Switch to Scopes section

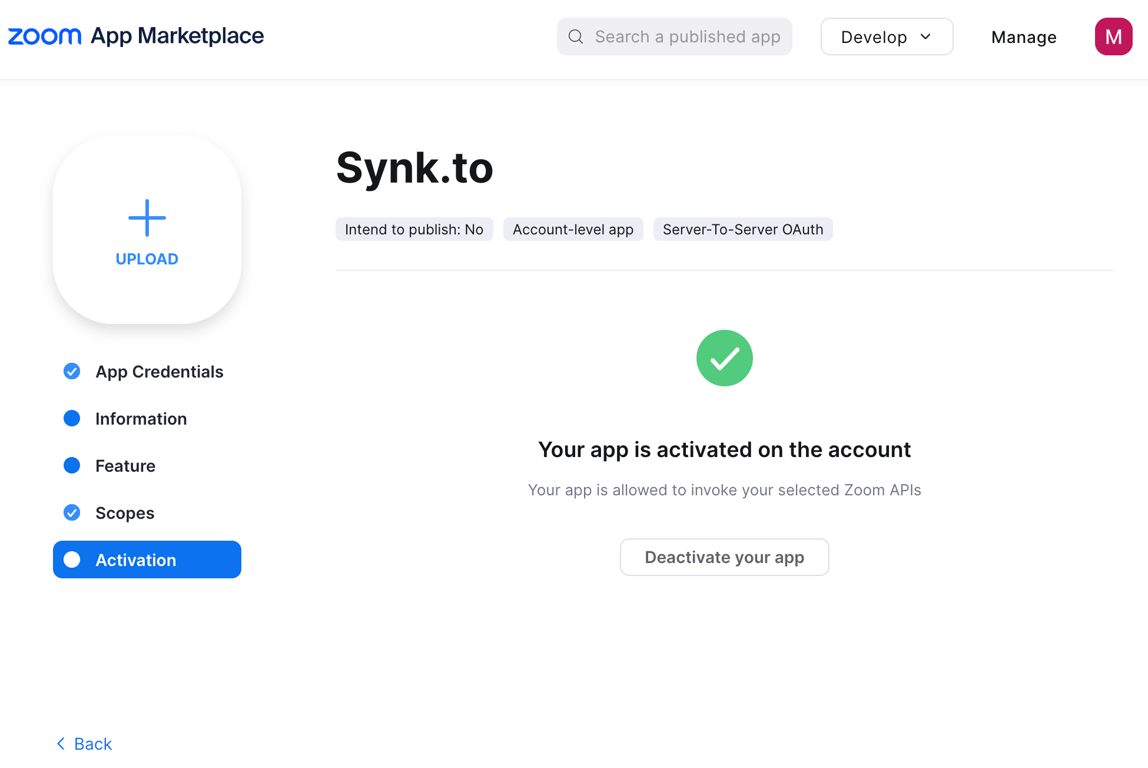(125, 513)
